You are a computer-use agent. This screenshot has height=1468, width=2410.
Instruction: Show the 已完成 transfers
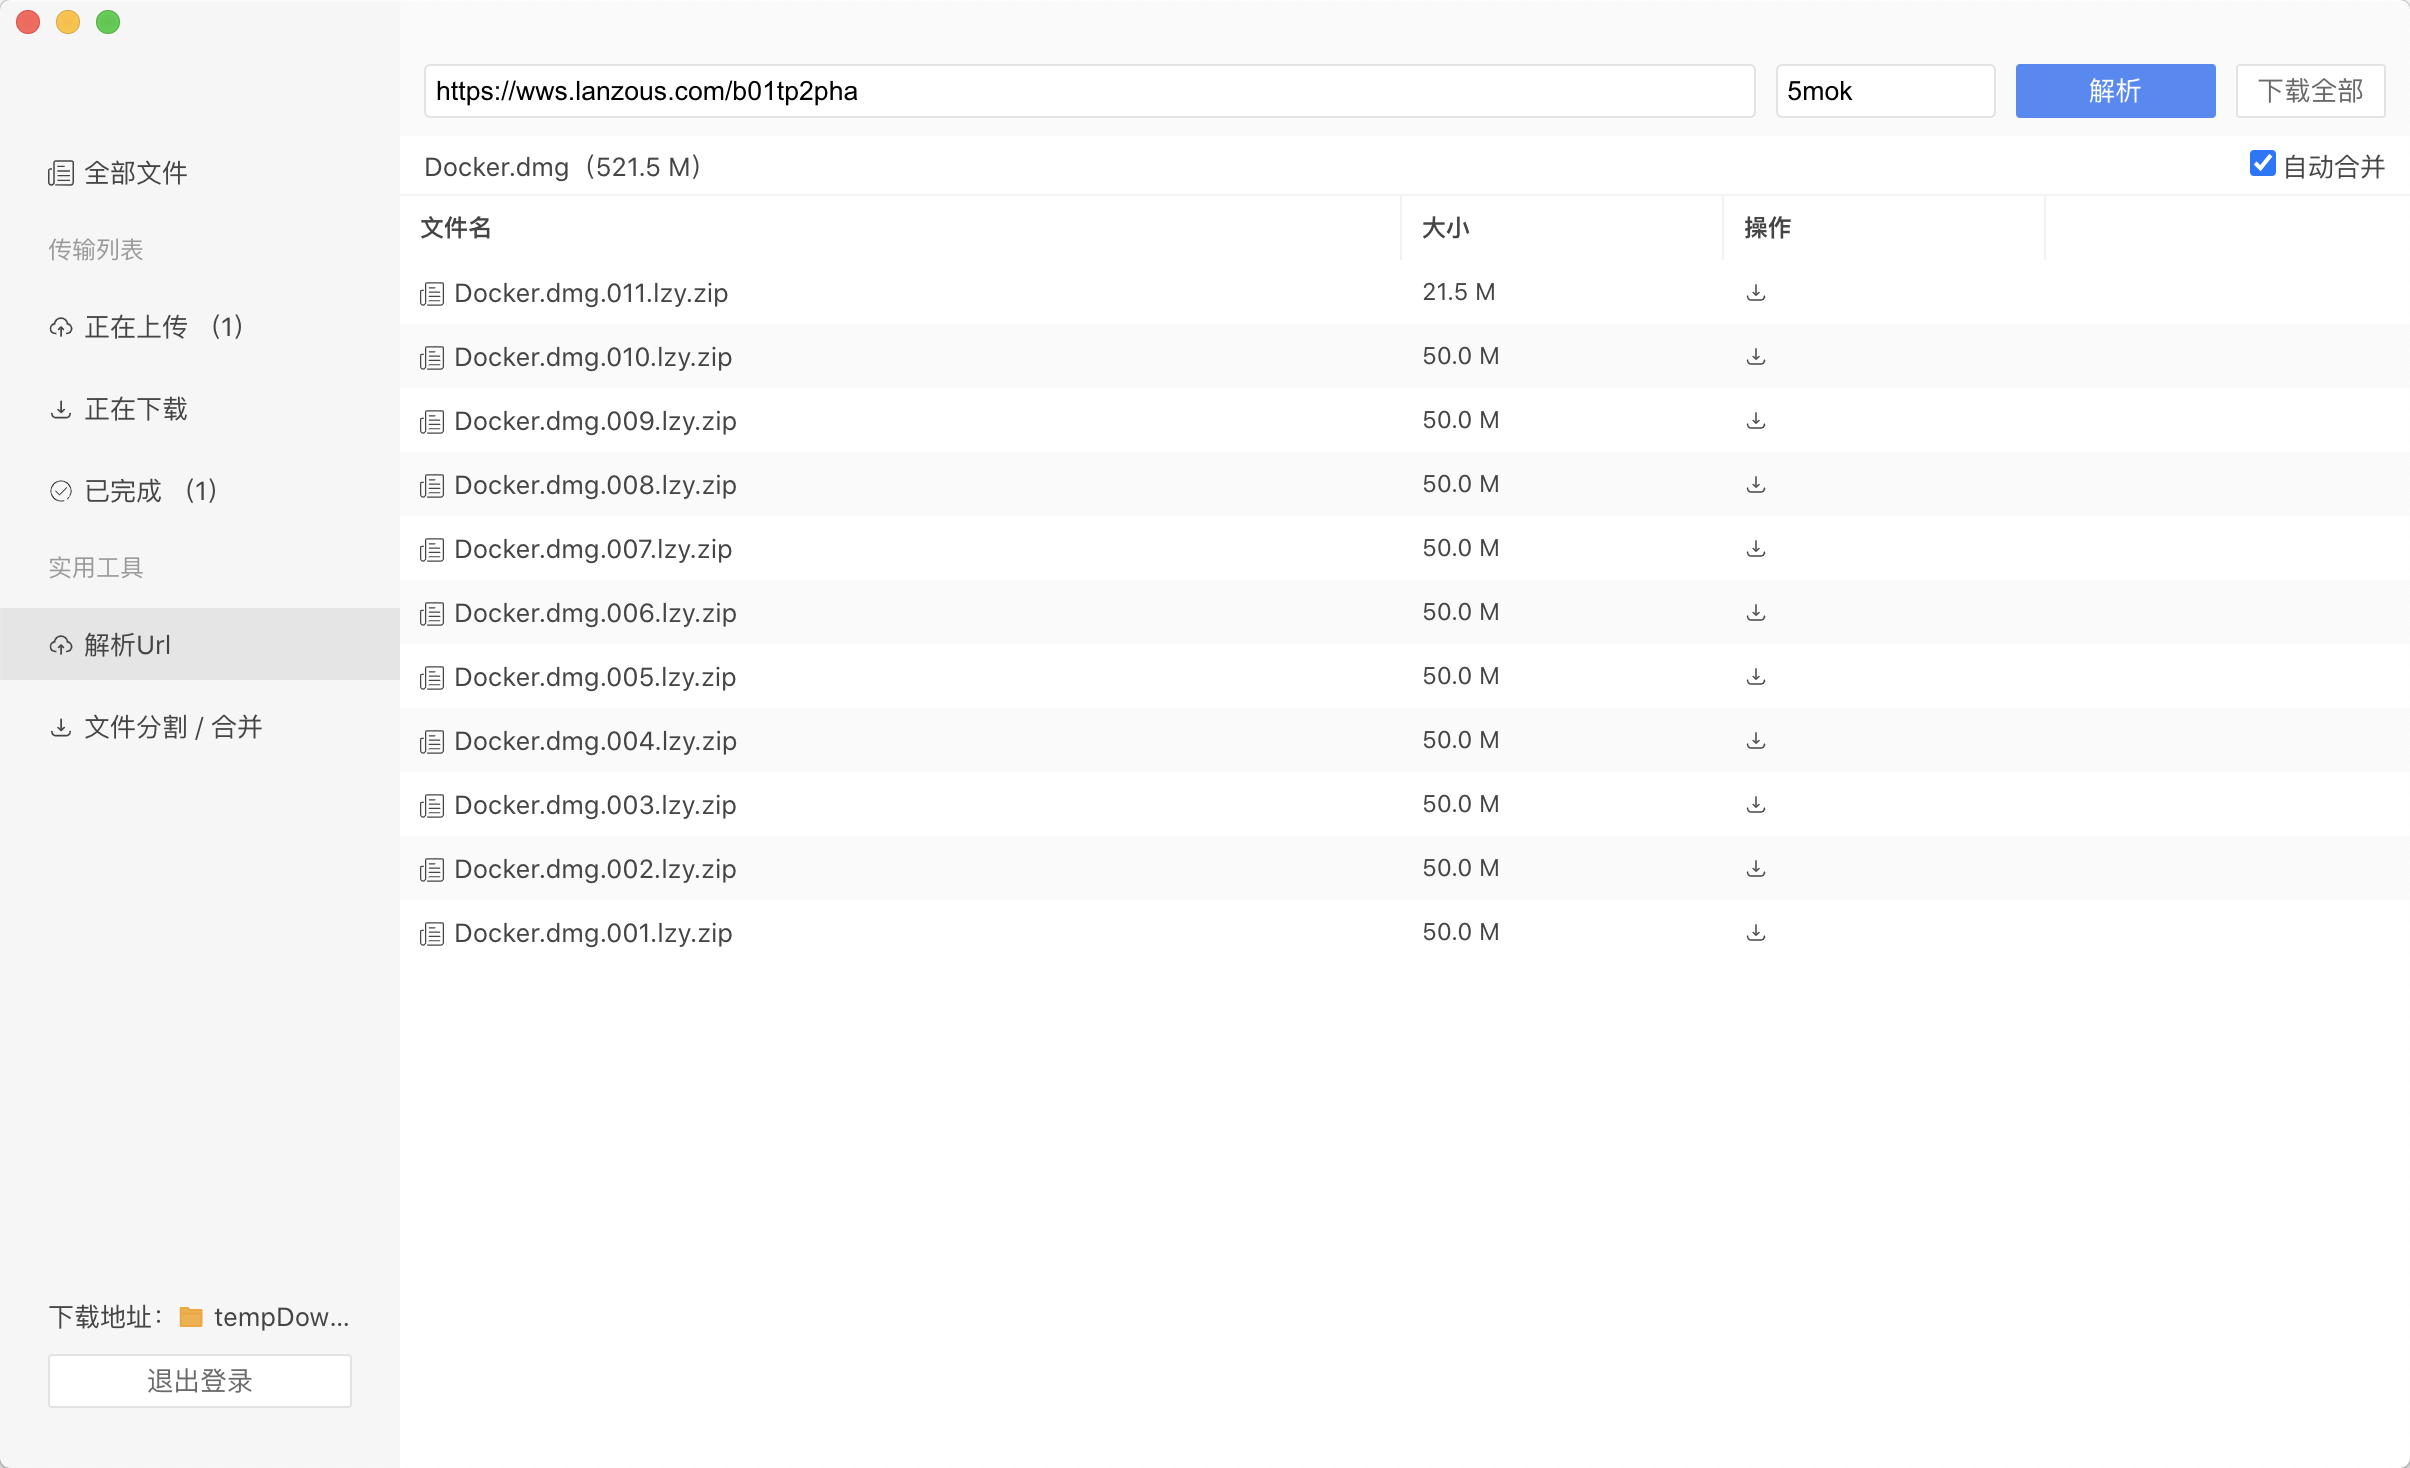pos(123,491)
